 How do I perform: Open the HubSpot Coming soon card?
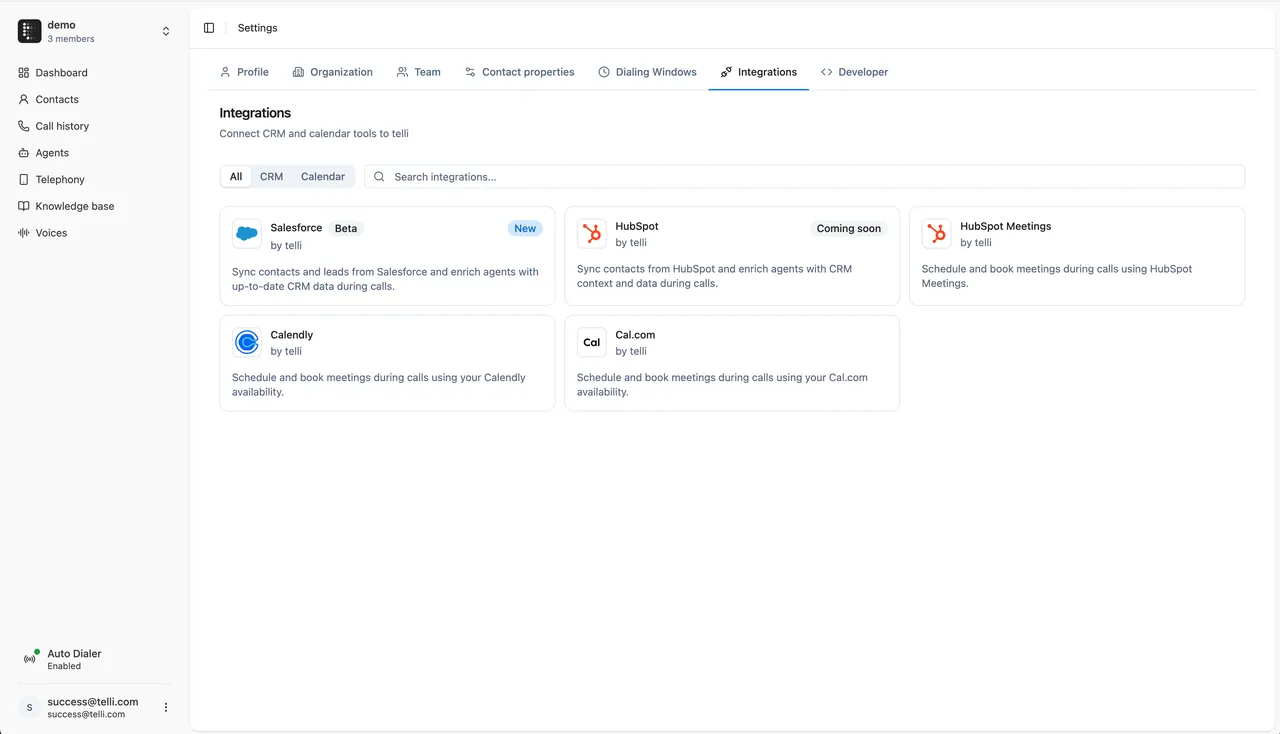click(x=732, y=256)
